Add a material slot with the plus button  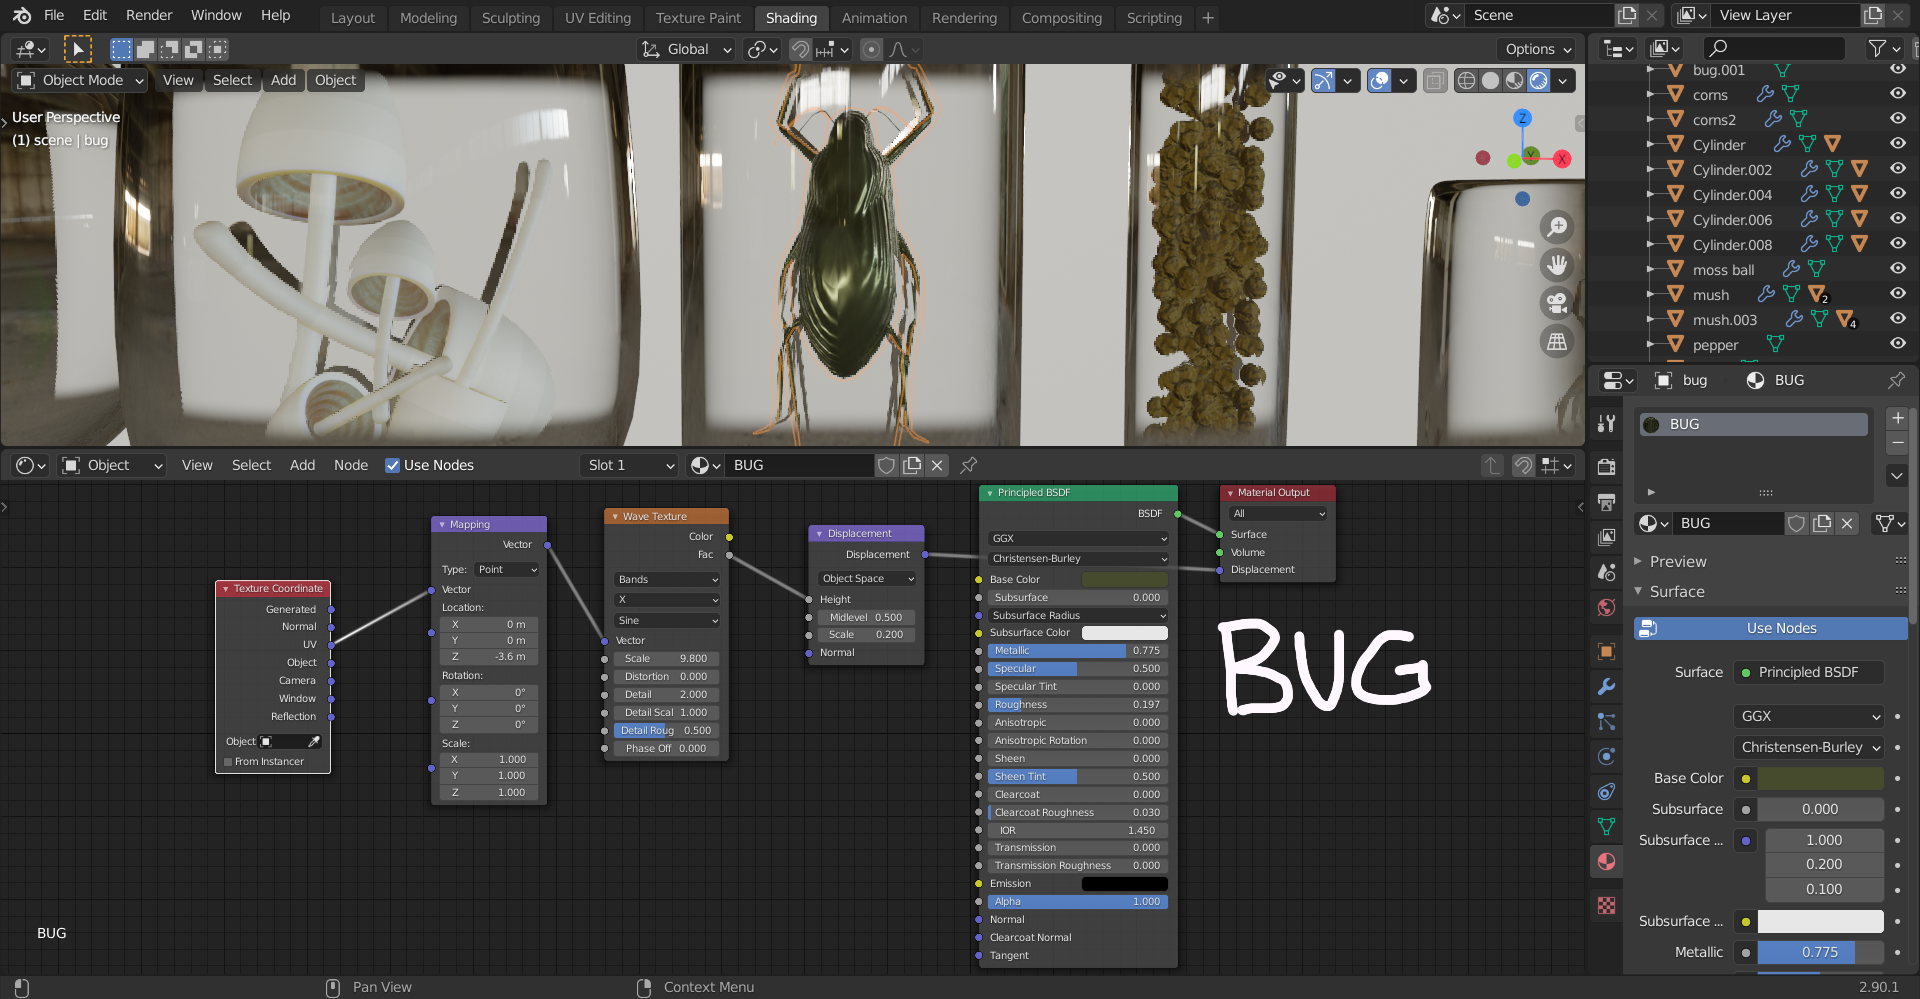(x=1897, y=418)
